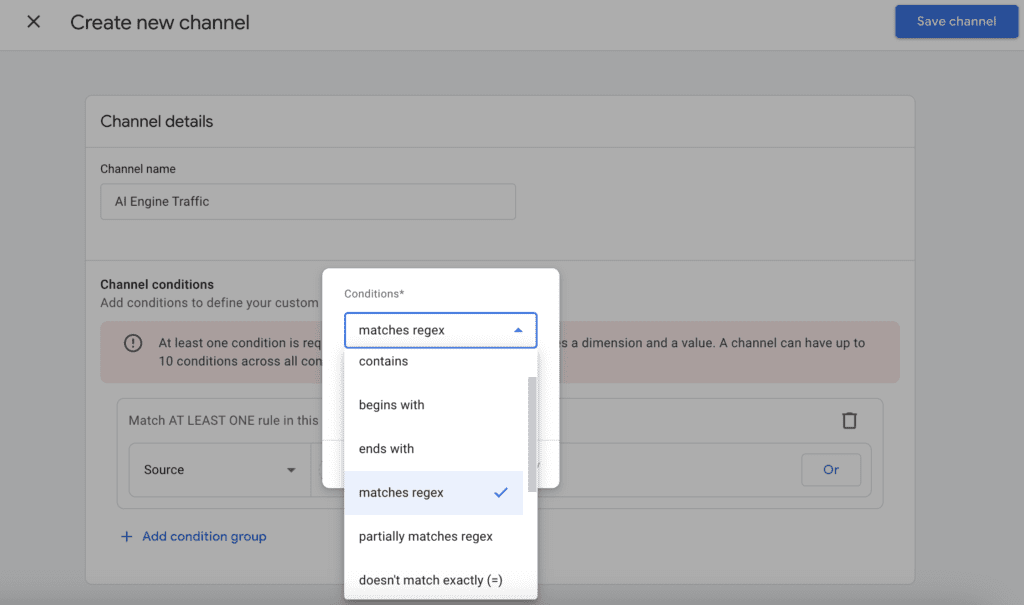Delete the condition group via trash icon
This screenshot has height=605, width=1024.
pos(849,421)
